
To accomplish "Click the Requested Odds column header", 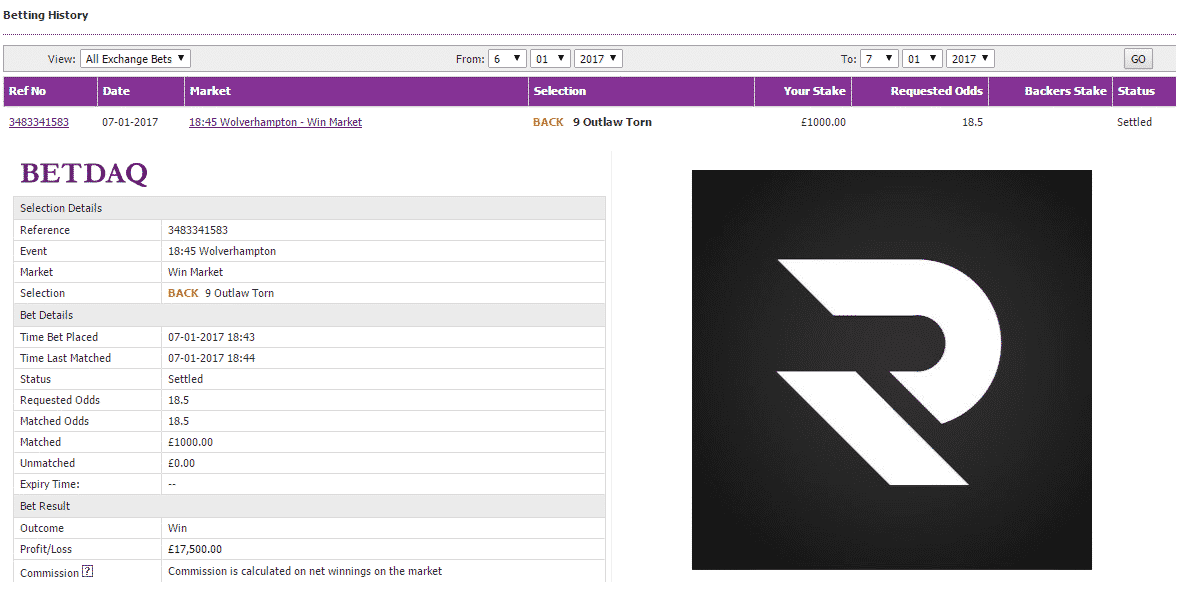I will click(x=920, y=91).
